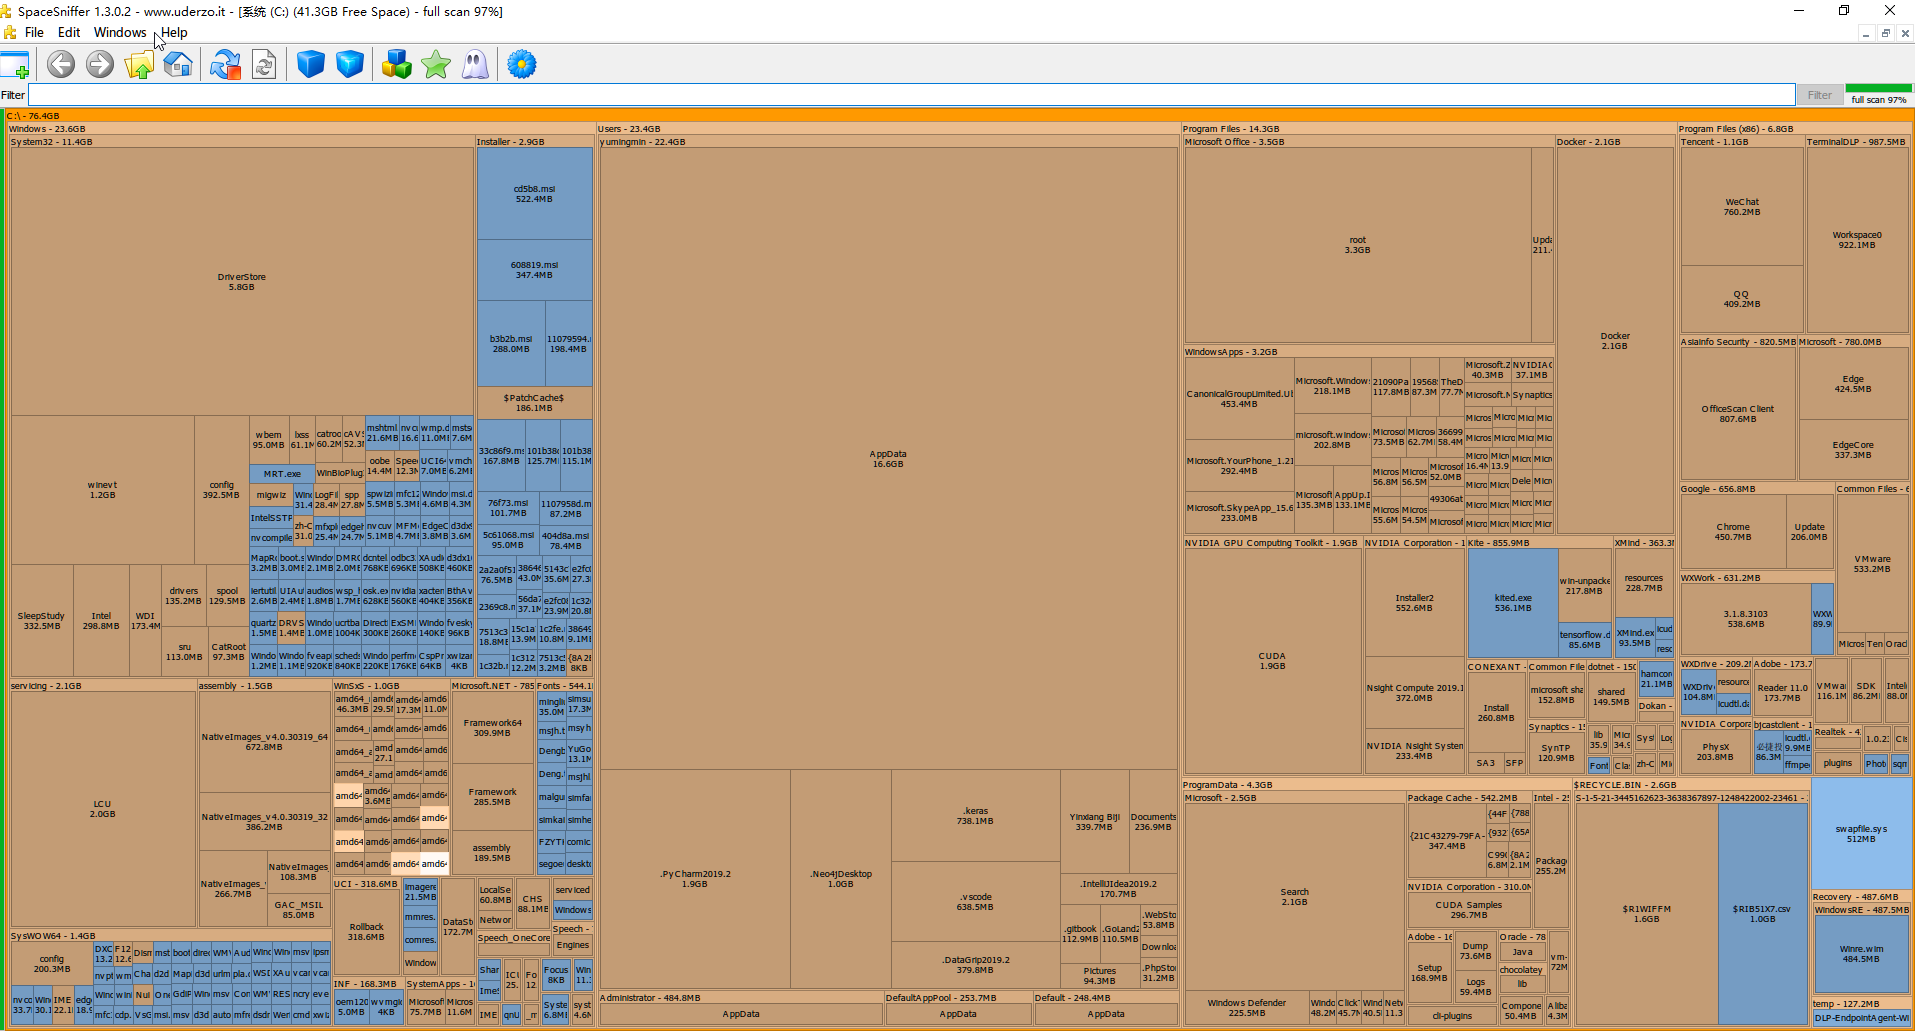Select the Yinxiang Biji 339.7MB block
Screen dimensions: 1915x1031
point(1094,822)
